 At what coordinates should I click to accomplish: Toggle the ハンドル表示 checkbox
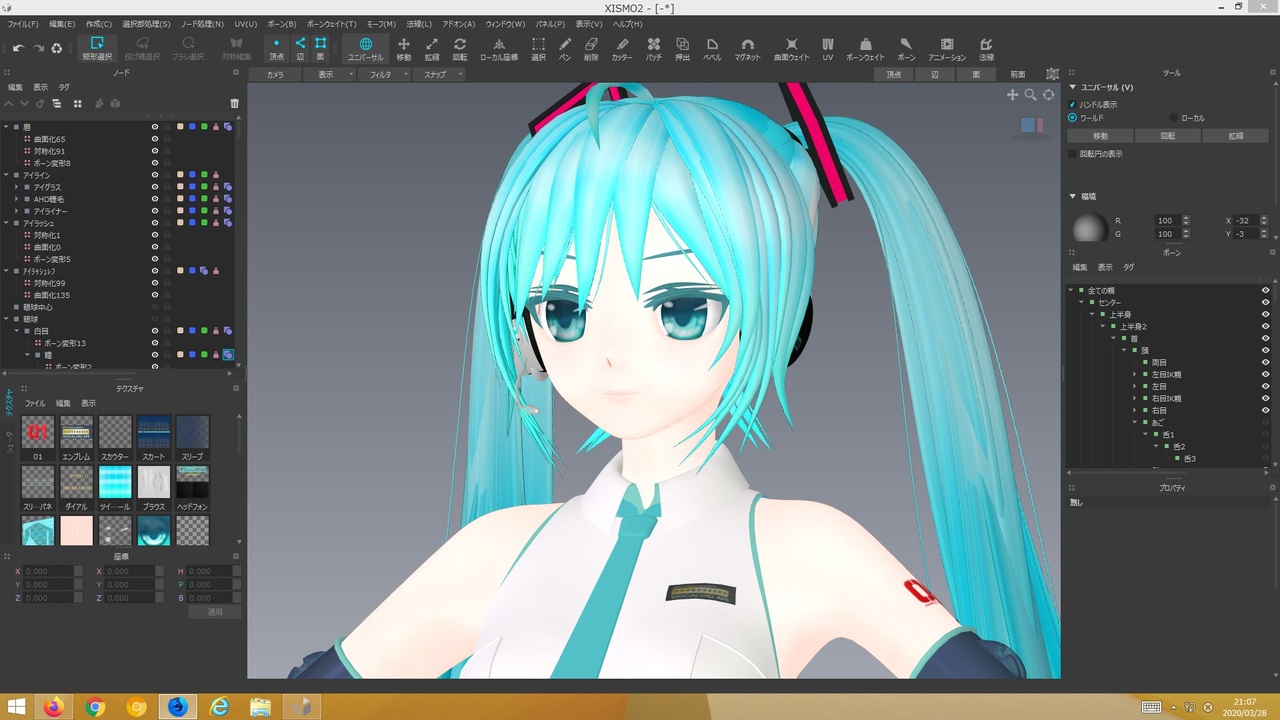[x=1073, y=104]
